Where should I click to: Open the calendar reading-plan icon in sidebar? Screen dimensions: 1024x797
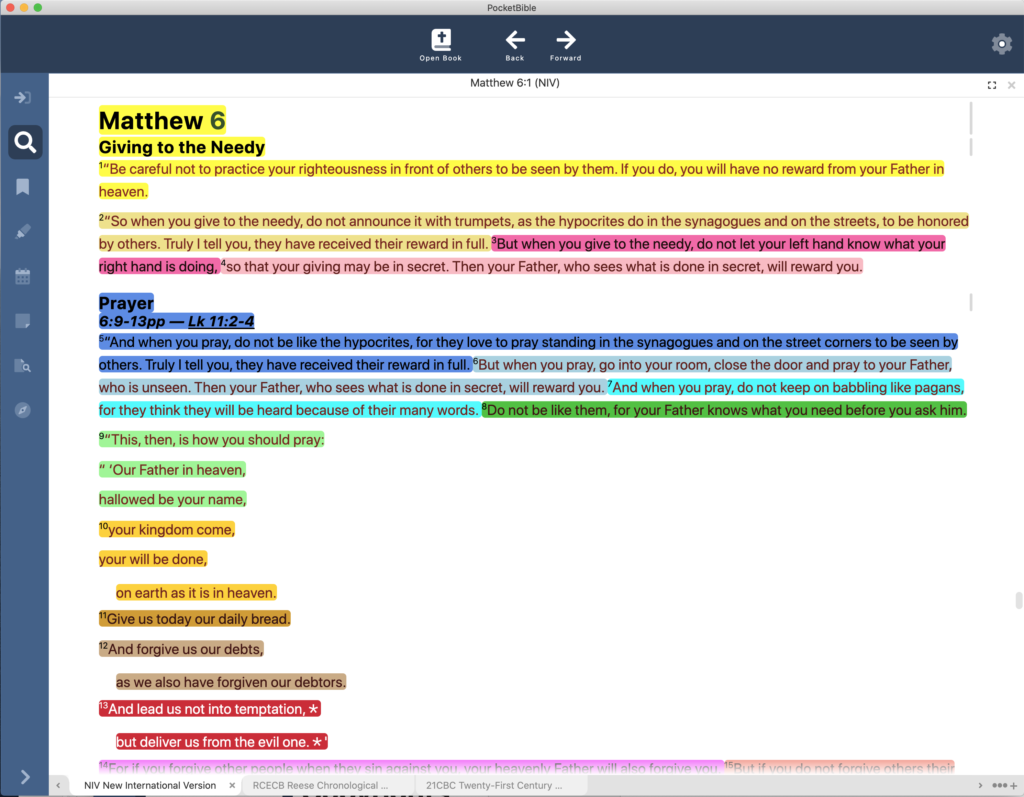click(x=23, y=276)
